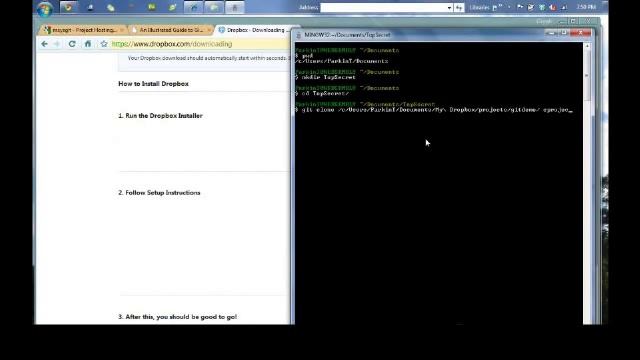Click the Dropbox download auto-start notice
Screen dimensions: 640x360
point(208,58)
